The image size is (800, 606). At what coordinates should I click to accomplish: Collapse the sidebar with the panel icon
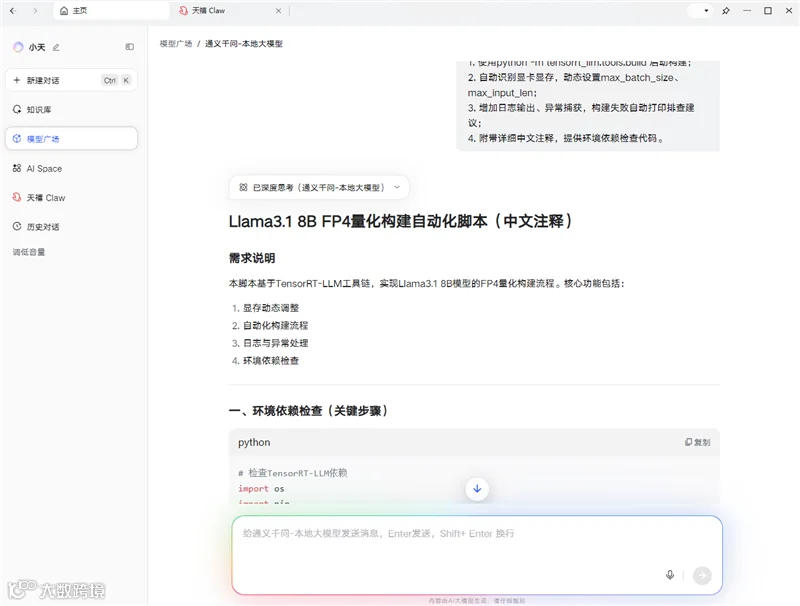point(130,47)
